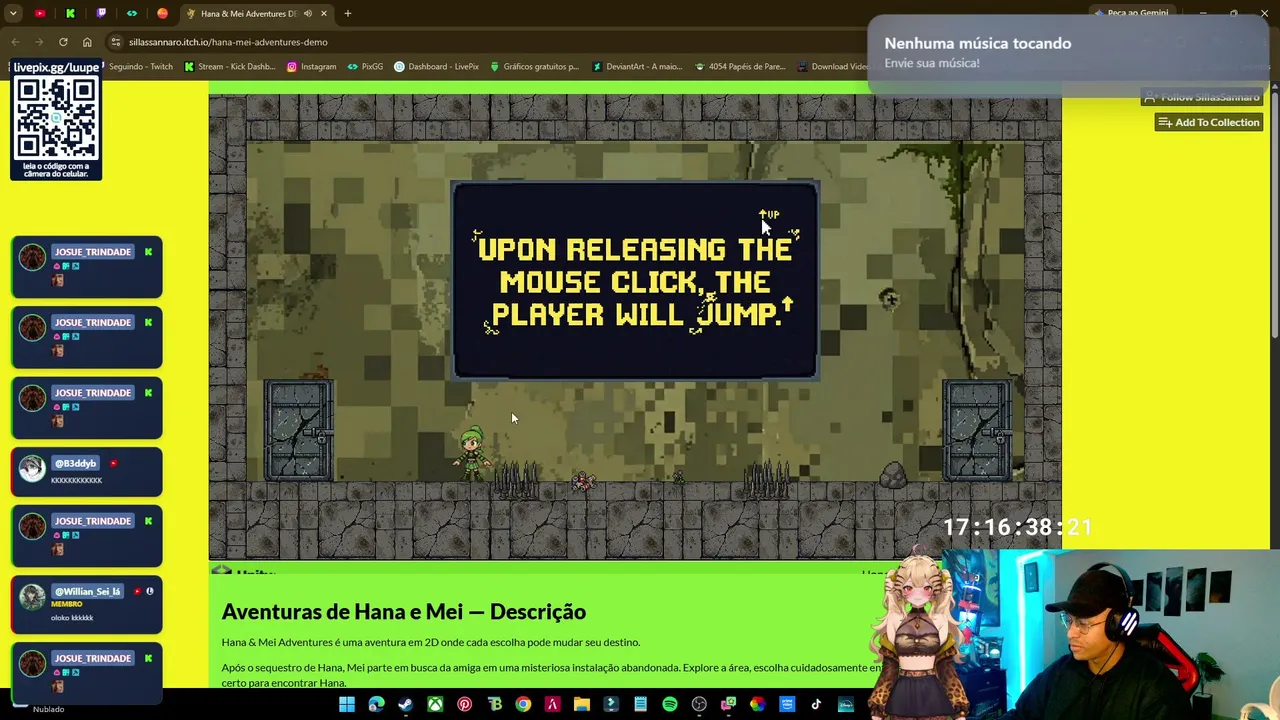Add the game to a collection
The height and width of the screenshot is (720, 1280).
pos(1208,122)
